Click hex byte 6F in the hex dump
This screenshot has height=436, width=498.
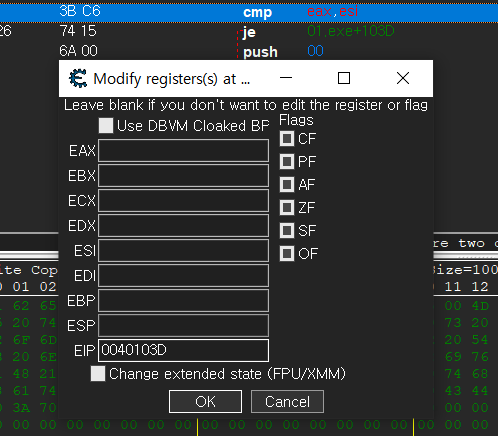21,340
